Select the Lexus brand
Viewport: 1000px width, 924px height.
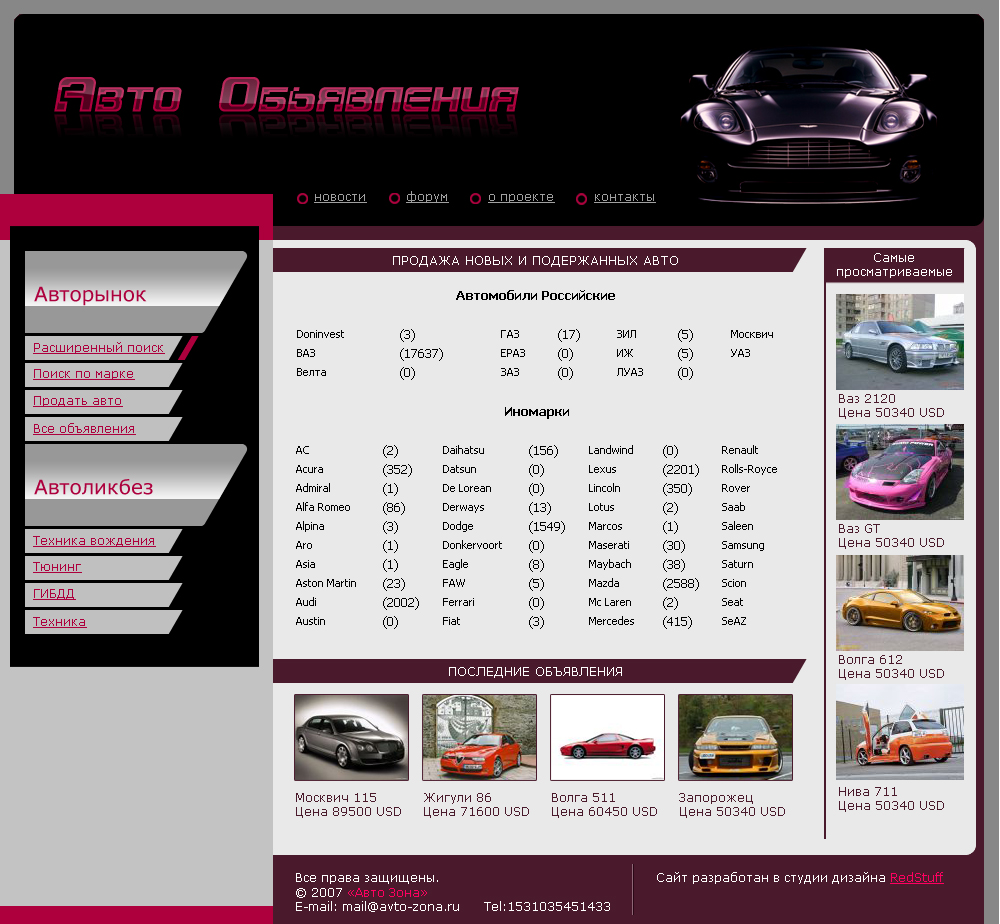[602, 469]
